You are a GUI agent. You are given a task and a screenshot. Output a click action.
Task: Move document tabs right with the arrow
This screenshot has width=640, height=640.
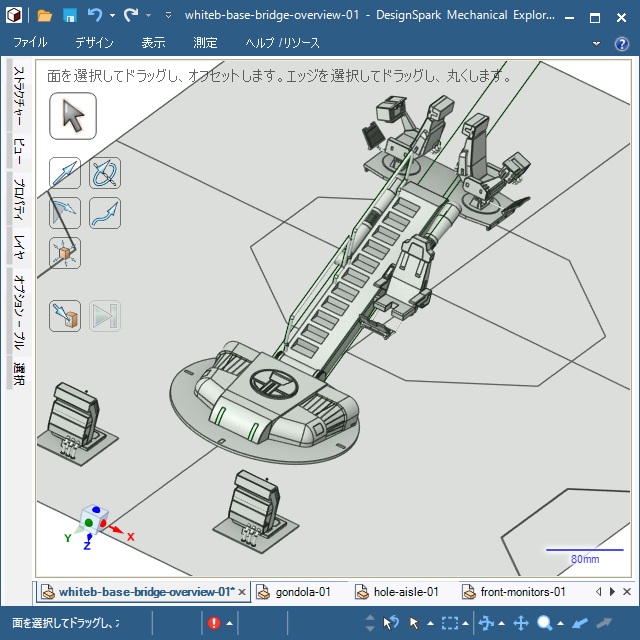click(612, 591)
